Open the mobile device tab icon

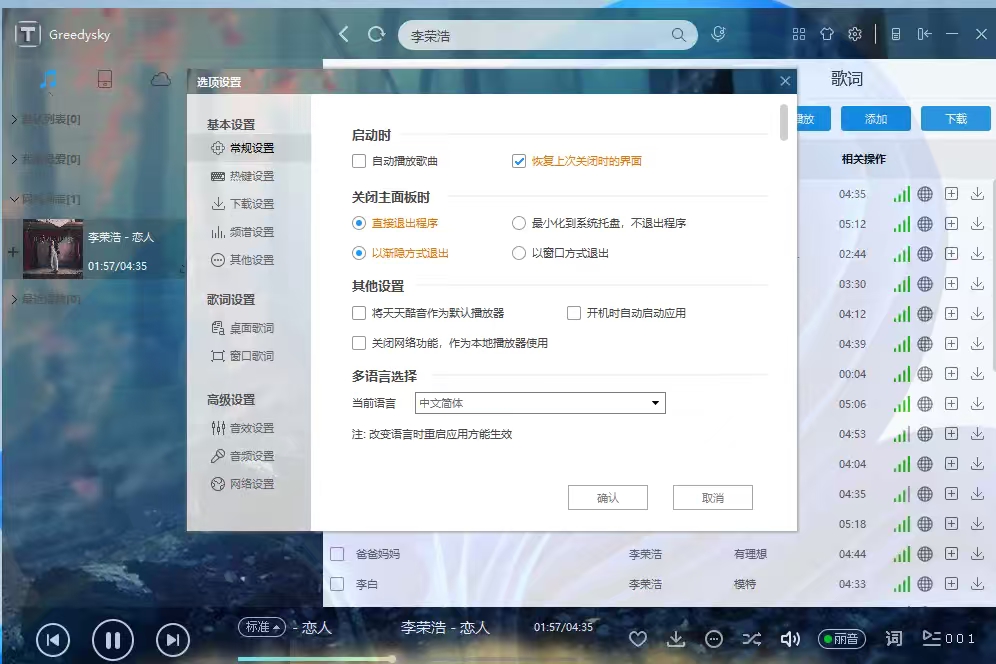(x=105, y=79)
